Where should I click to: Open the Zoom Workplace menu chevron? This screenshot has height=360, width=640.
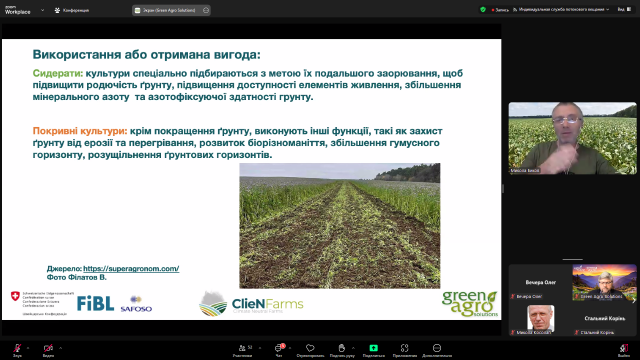click(42, 10)
